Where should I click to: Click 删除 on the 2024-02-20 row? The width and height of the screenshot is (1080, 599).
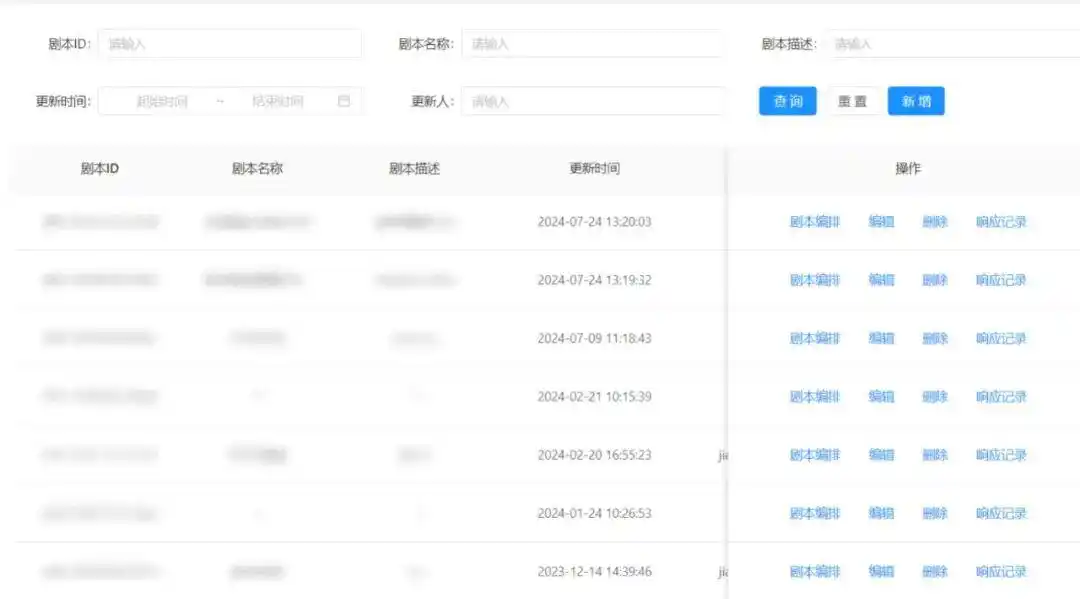934,454
